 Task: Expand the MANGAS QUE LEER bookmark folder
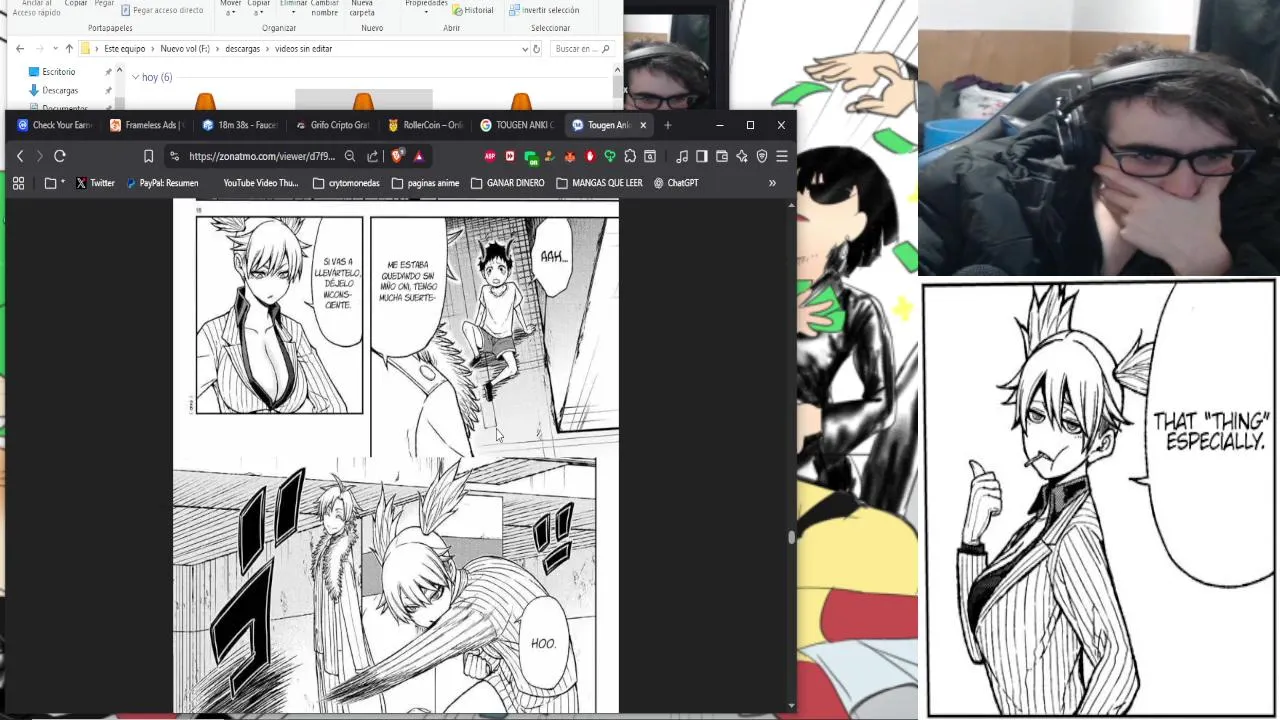click(x=599, y=183)
